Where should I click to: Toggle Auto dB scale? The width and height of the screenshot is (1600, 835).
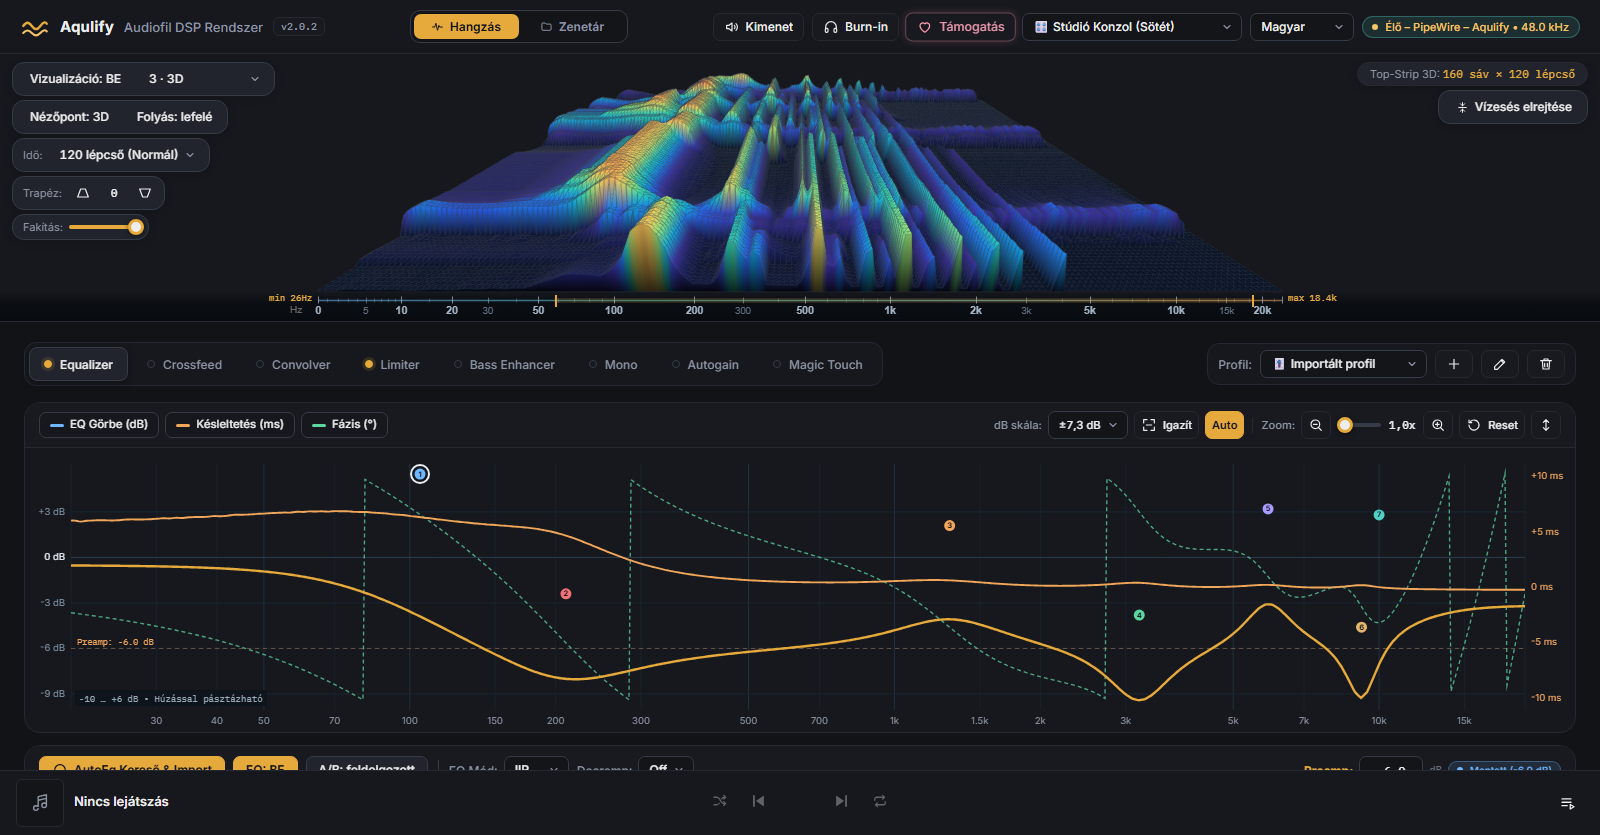(1224, 425)
